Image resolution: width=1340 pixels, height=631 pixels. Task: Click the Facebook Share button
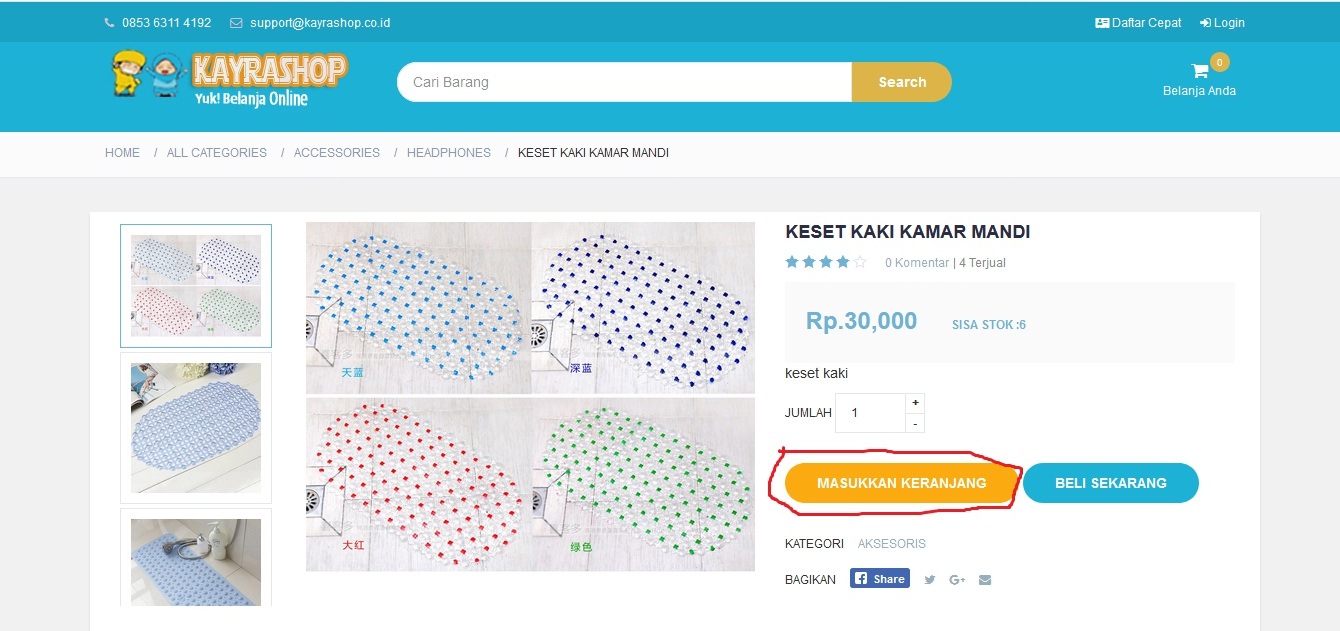(880, 579)
